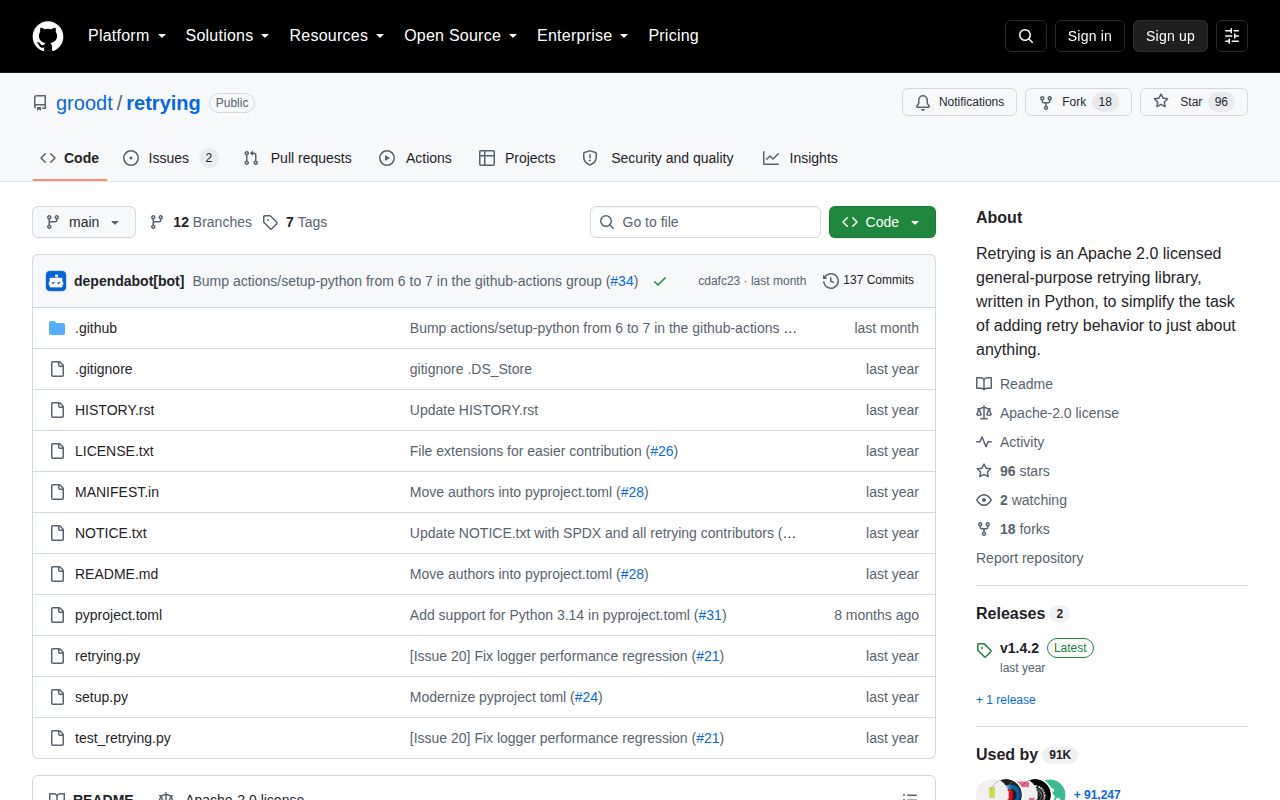Open the README.md file
This screenshot has height=800, width=1280.
pos(116,574)
